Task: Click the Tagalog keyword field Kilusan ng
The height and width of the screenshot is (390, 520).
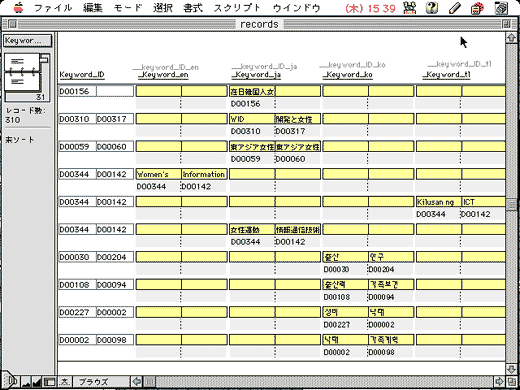Action: click(x=439, y=202)
